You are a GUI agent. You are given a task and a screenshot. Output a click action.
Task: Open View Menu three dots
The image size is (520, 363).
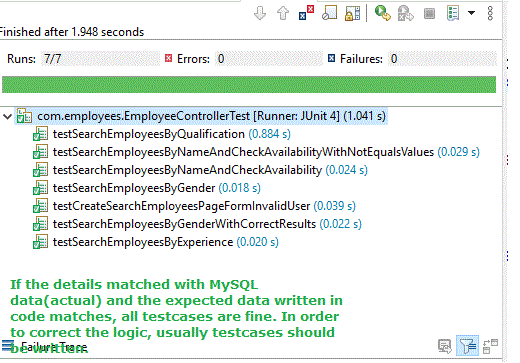(490, 13)
